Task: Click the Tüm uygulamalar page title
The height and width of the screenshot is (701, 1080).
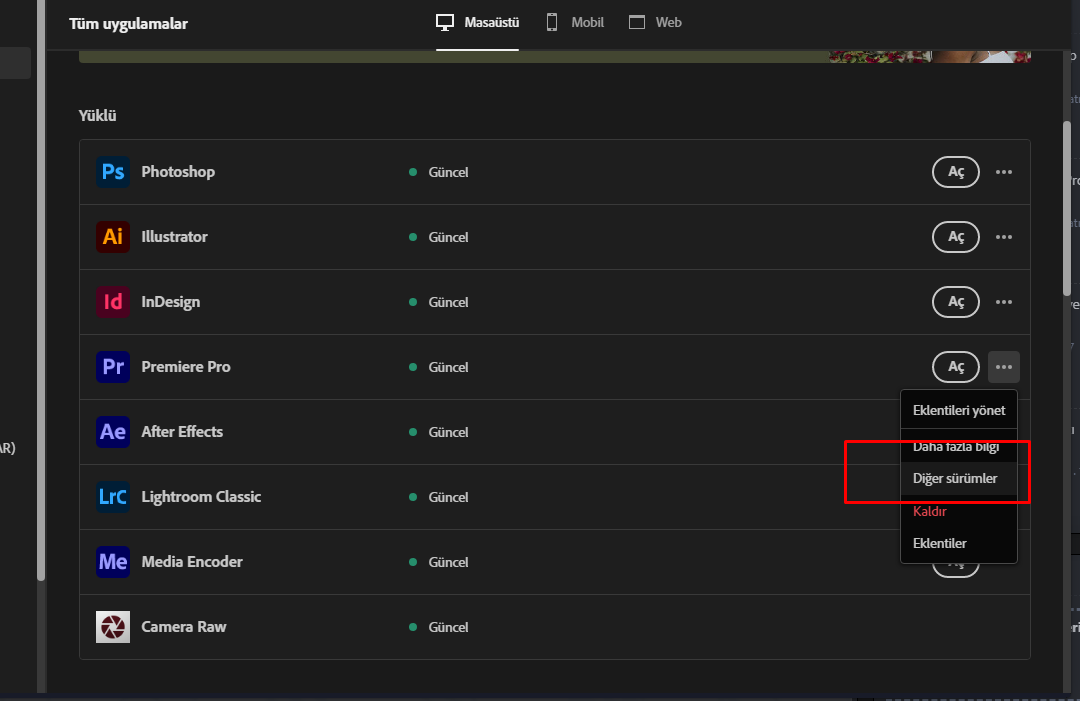Action: pos(128,23)
